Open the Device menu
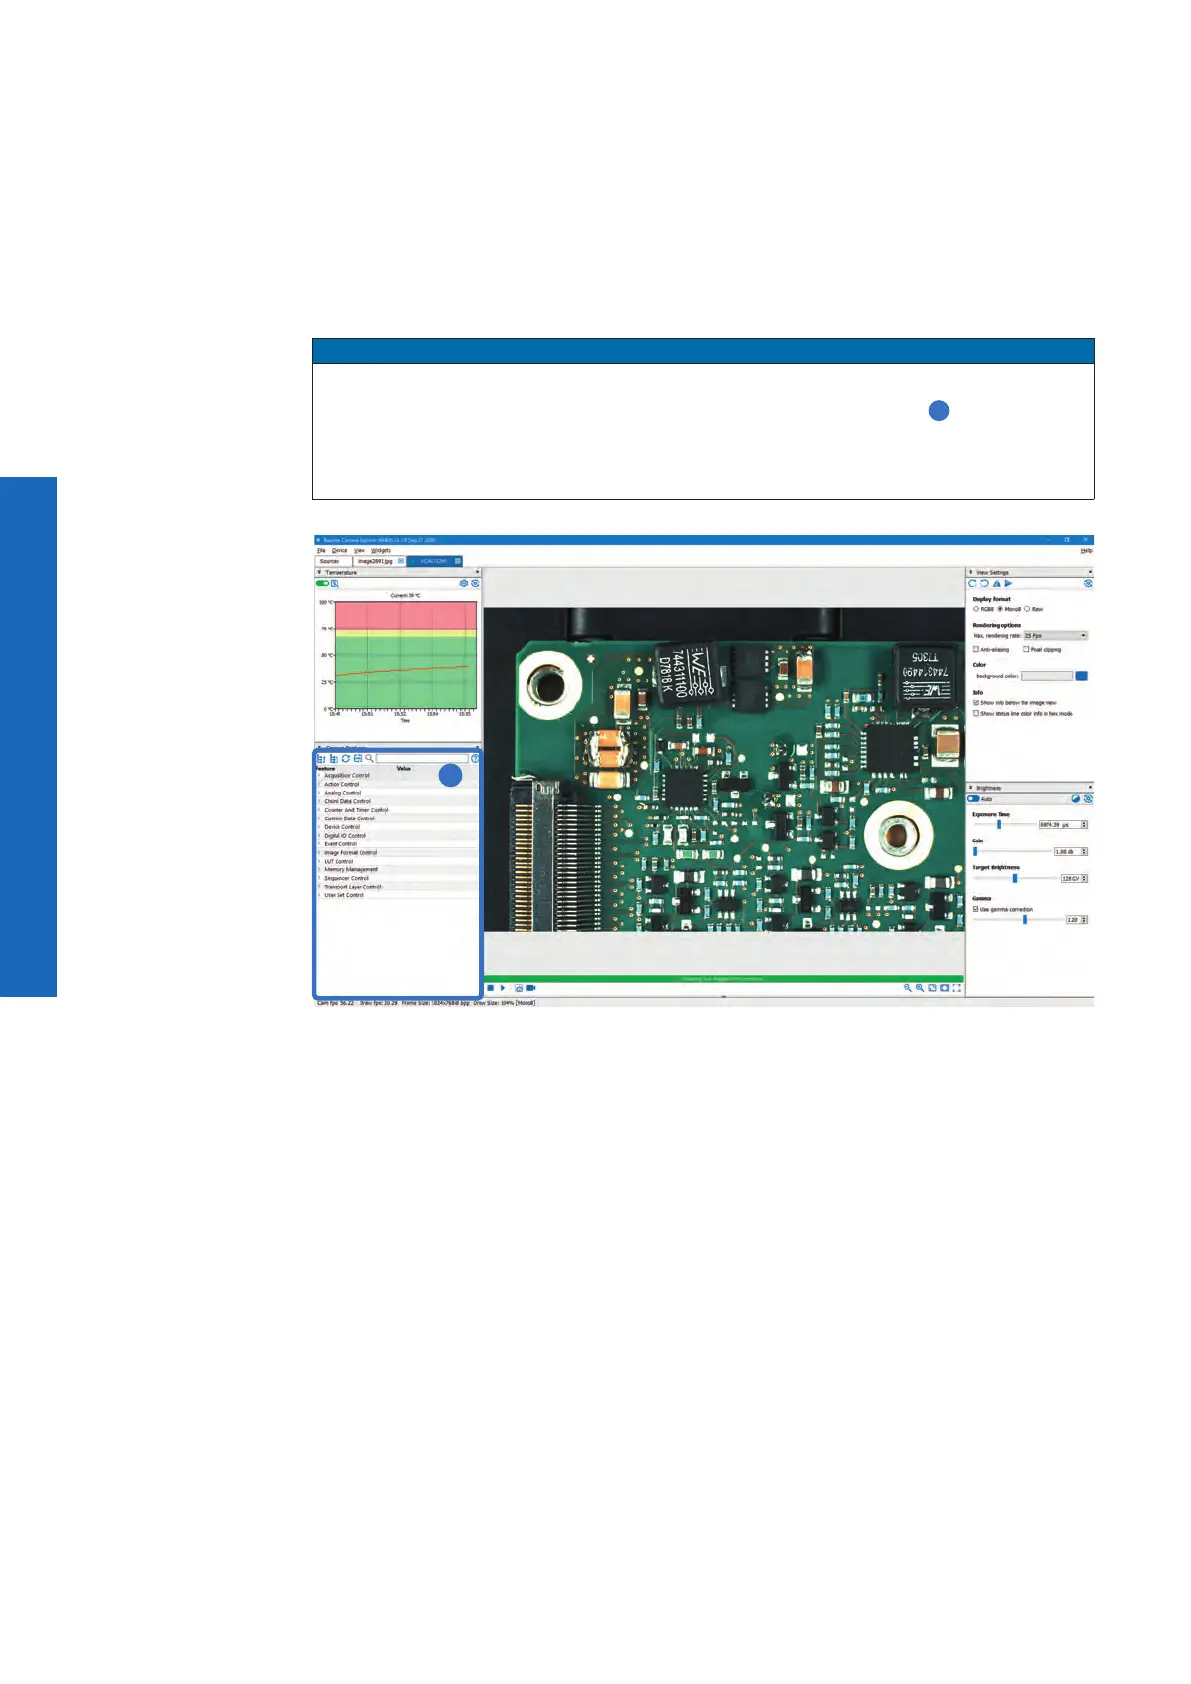This screenshot has height=1684, width=1191. 340,550
